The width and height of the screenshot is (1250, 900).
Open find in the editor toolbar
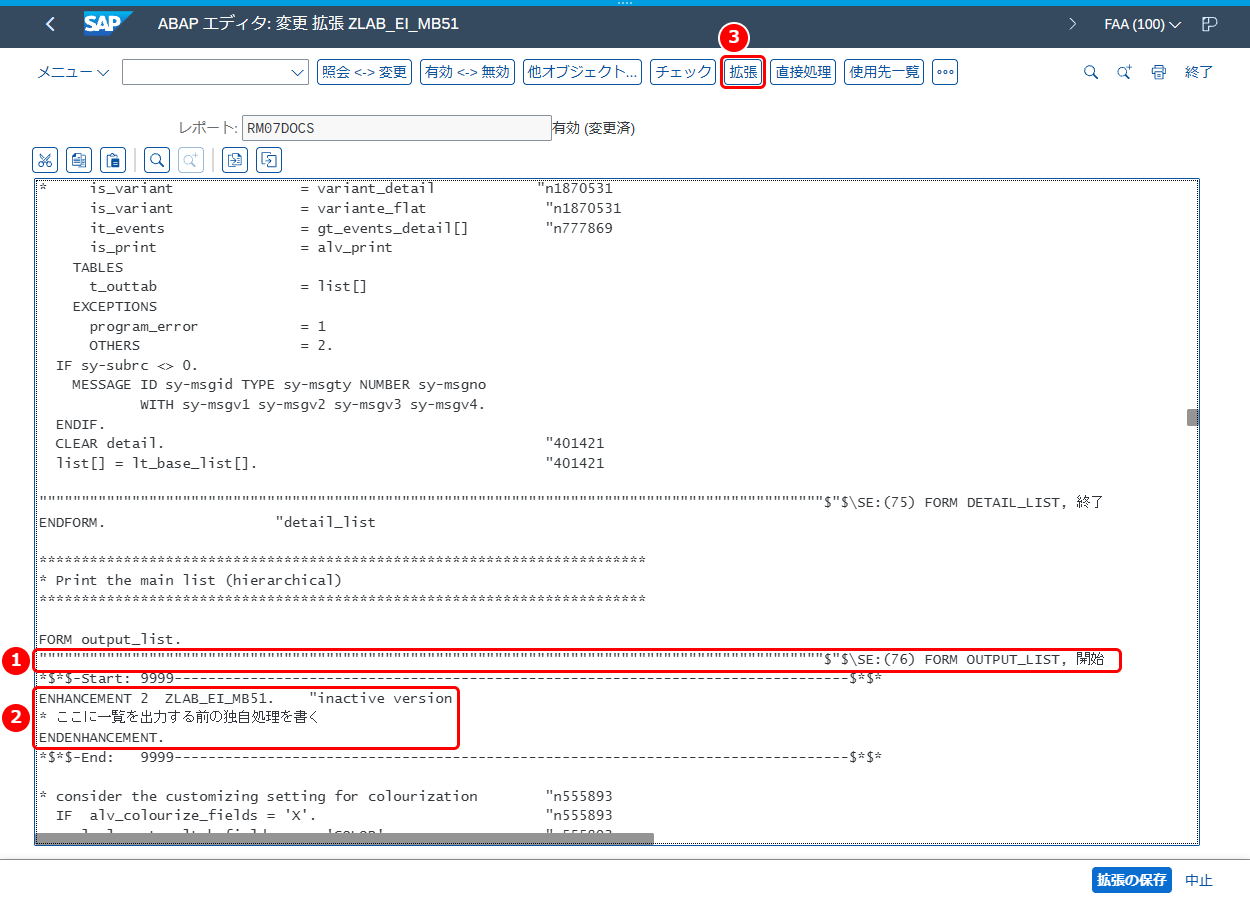coord(157,160)
